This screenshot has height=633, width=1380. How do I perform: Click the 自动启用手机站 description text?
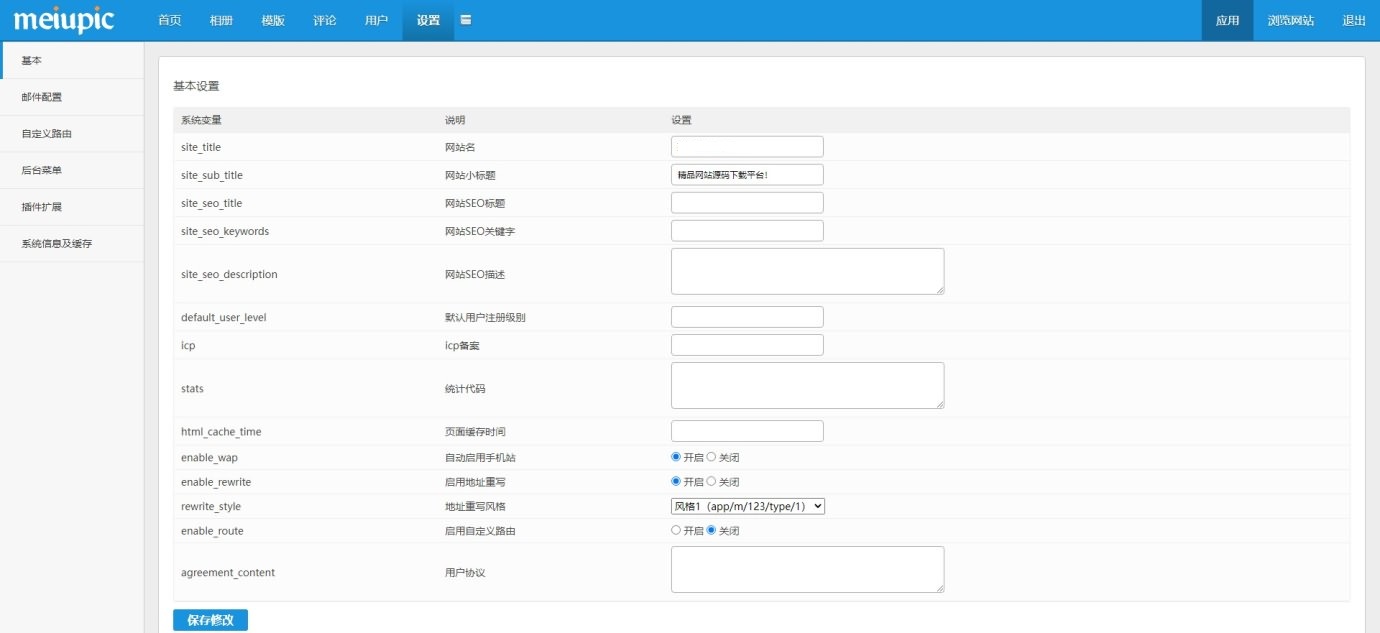tap(480, 457)
